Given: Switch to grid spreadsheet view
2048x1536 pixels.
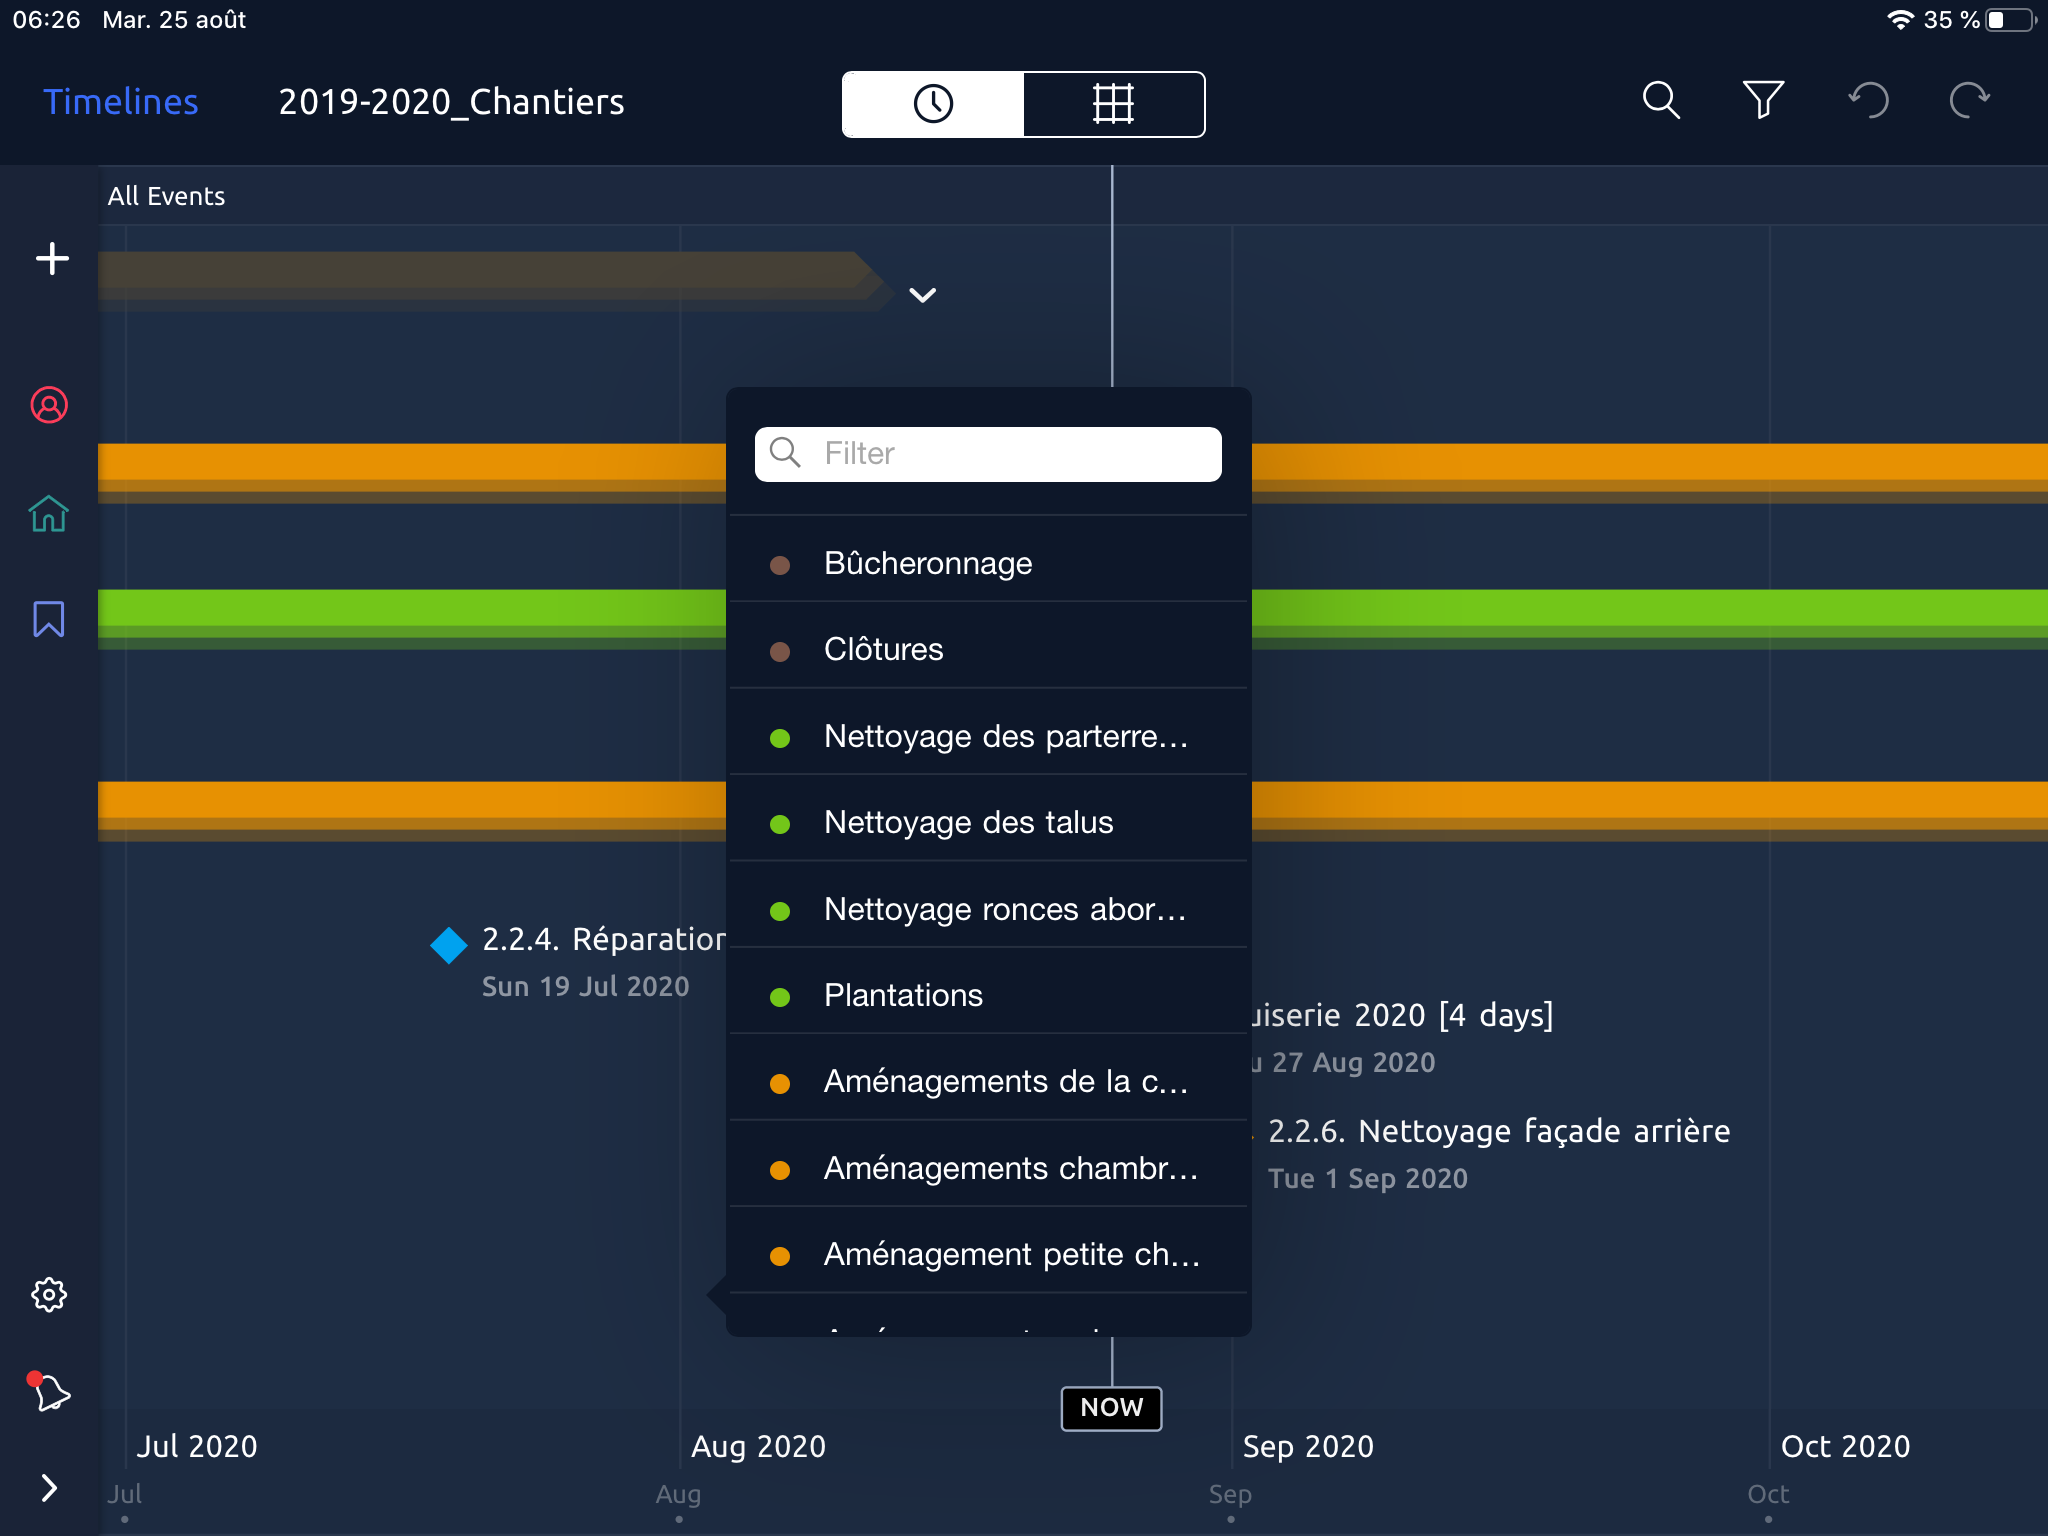Looking at the screenshot, I should pos(1113,104).
